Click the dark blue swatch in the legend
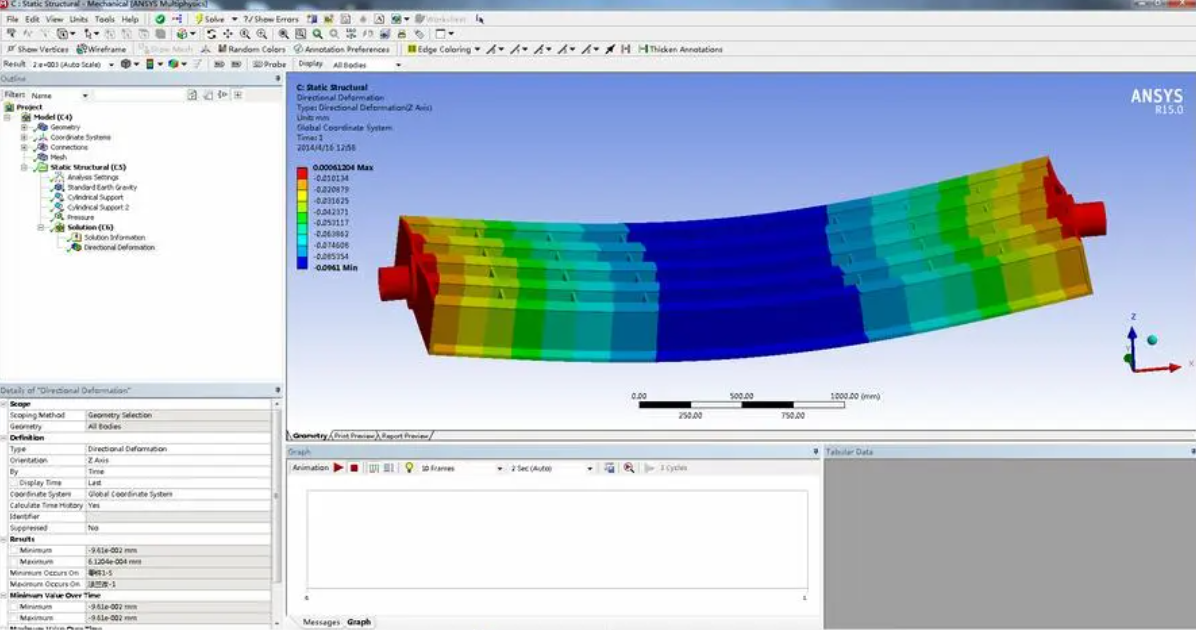Viewport: 1196px width, 630px height. 302,262
